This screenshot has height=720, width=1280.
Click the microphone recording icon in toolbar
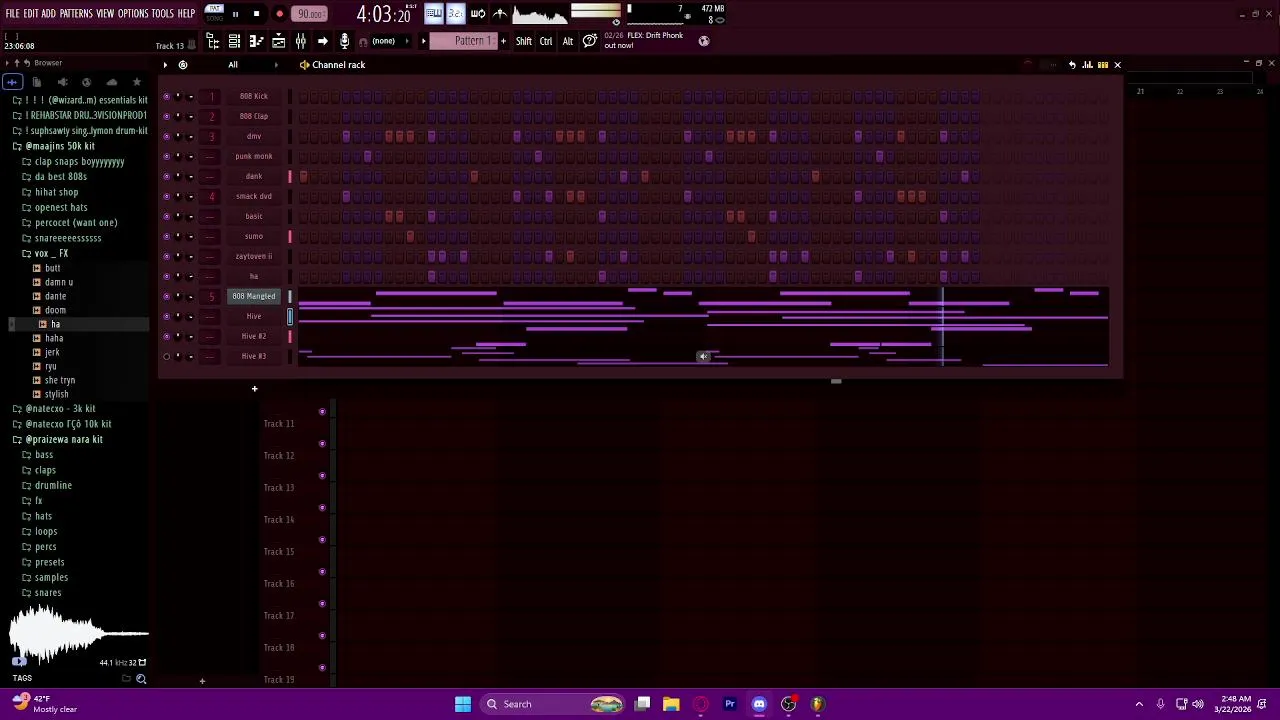[x=345, y=41]
